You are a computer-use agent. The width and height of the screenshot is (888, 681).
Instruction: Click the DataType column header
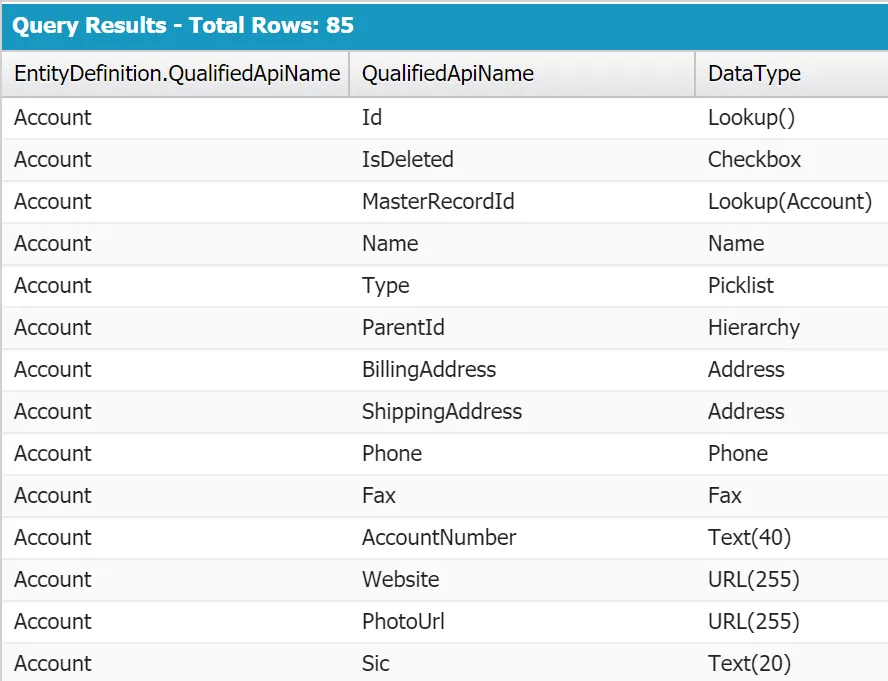pyautogui.click(x=754, y=74)
